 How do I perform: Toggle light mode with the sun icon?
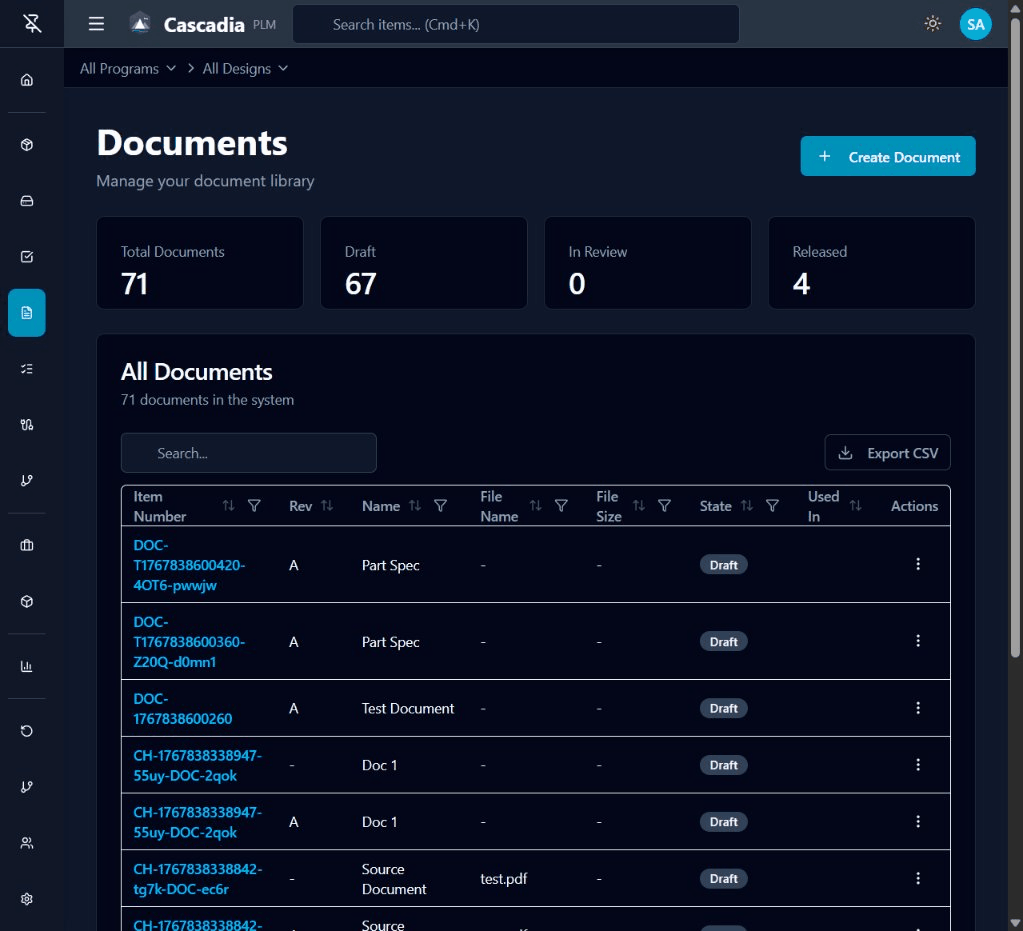(x=932, y=23)
